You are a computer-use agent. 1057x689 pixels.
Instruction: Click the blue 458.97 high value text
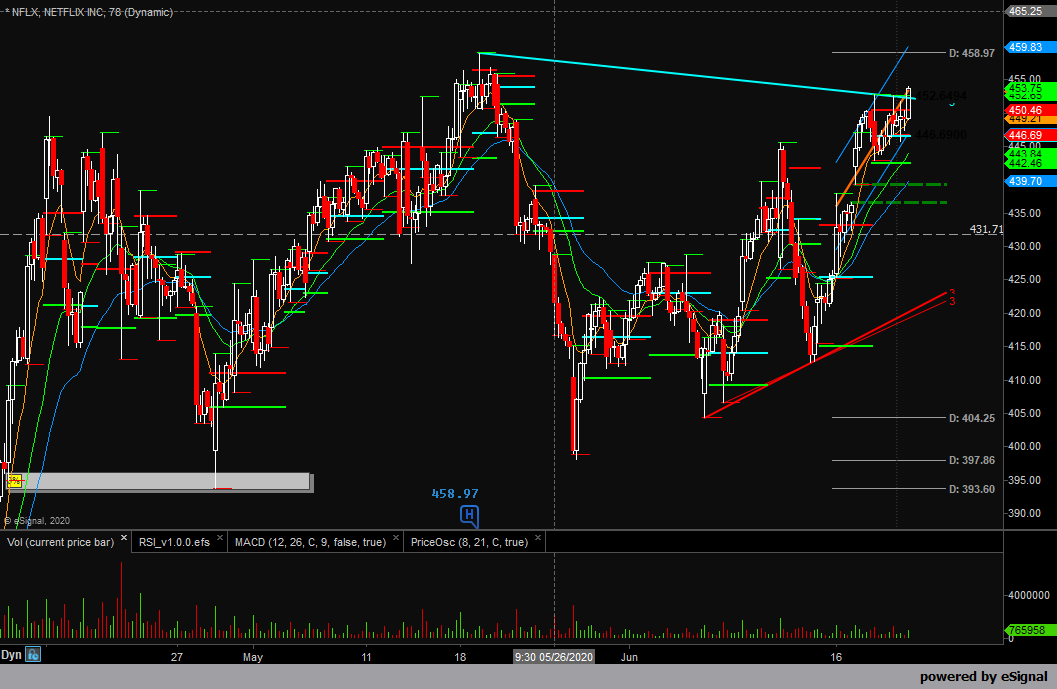point(455,494)
